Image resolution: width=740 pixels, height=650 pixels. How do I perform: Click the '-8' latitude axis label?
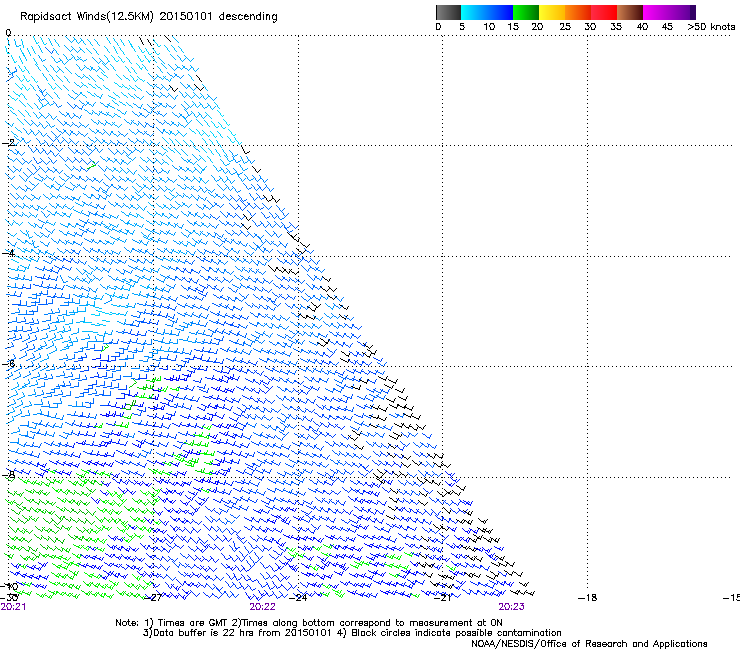point(8,475)
